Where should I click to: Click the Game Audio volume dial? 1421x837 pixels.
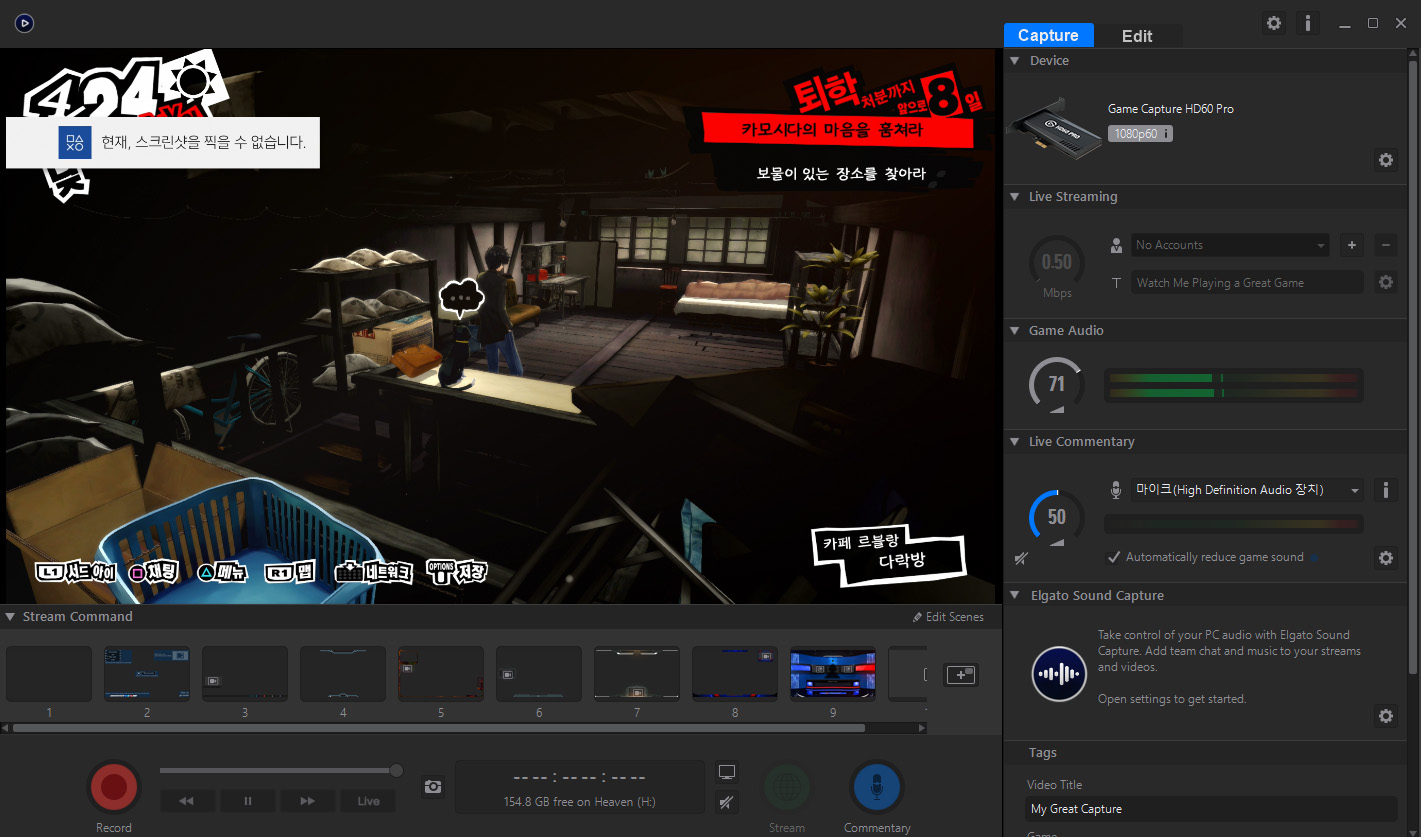point(1056,385)
